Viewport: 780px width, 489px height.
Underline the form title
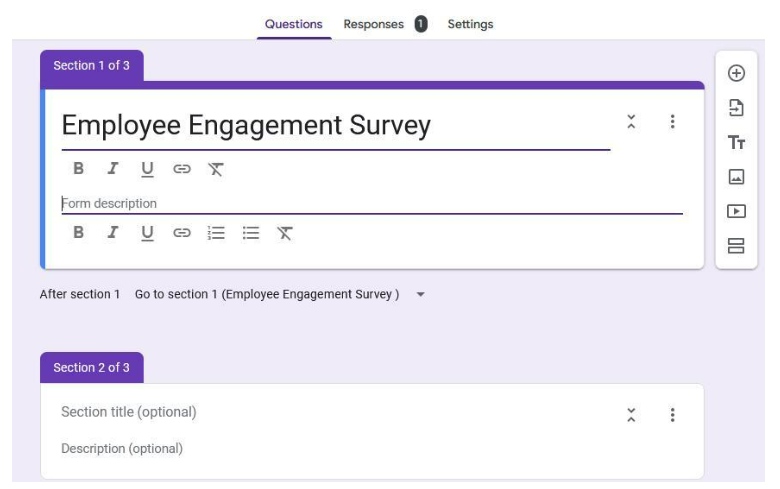[147, 170]
